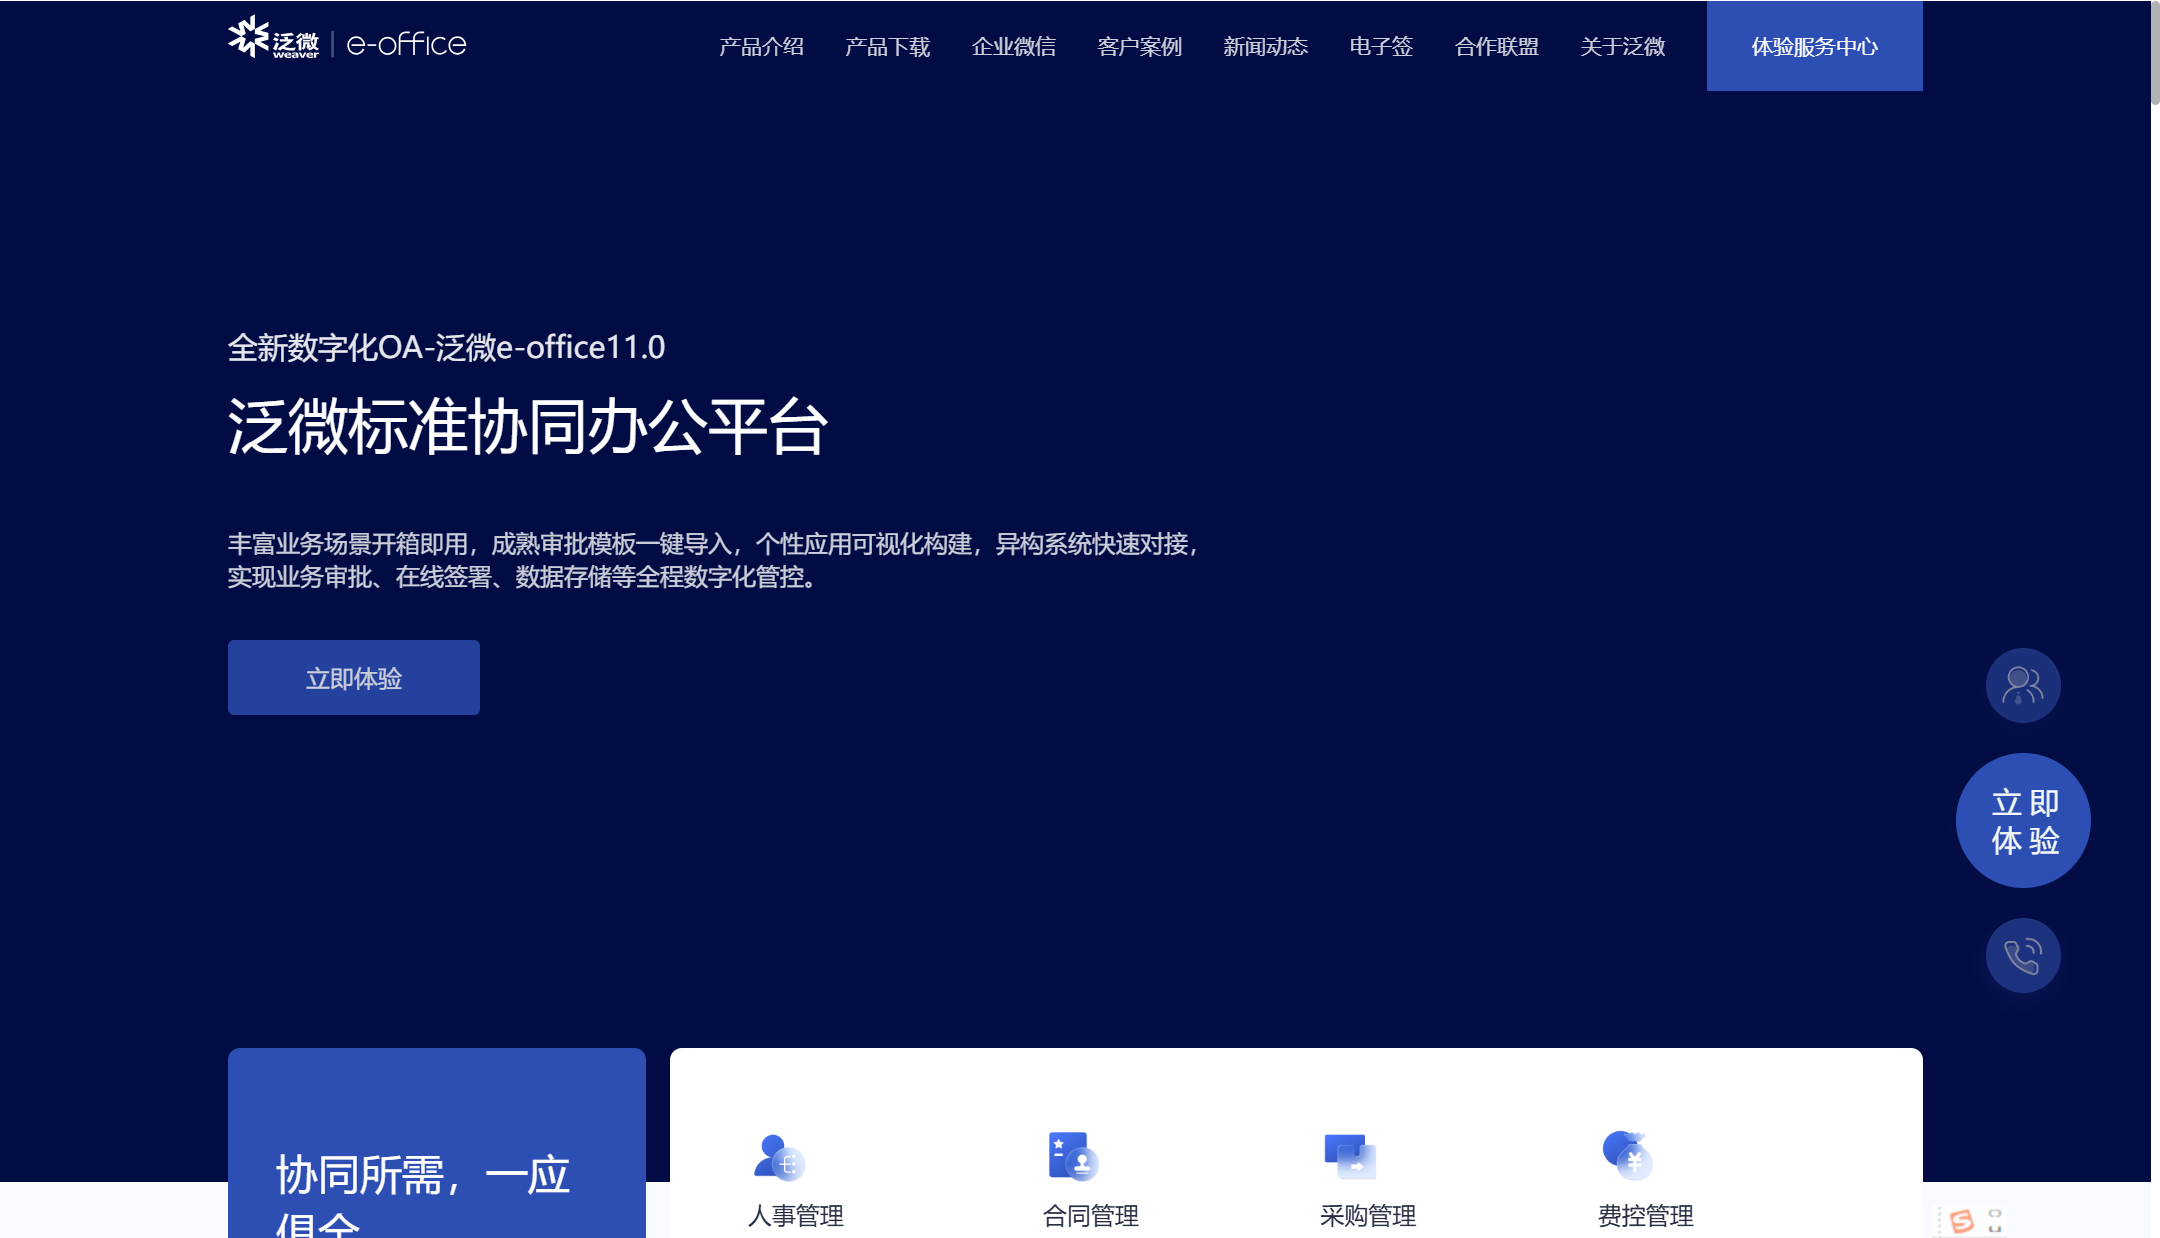Image resolution: width=2160 pixels, height=1238 pixels.
Task: Click the 采购管理 purchasing icon
Action: 1350,1157
